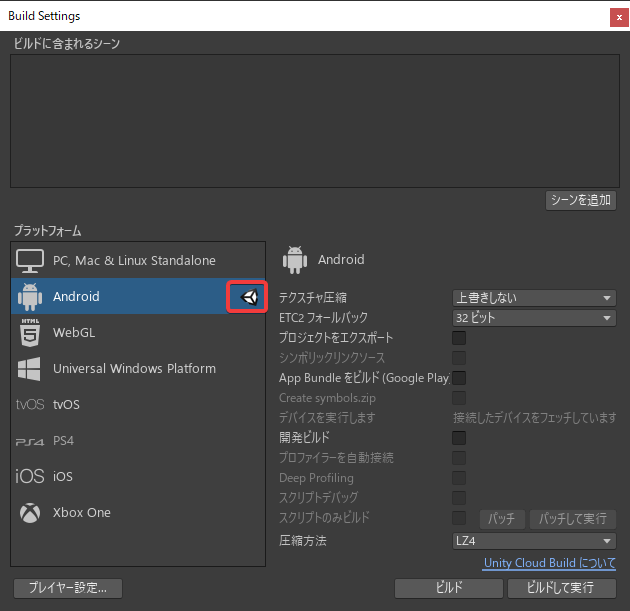The width and height of the screenshot is (630, 611).
Task: Enable プロジェクトをエクスポート checkbox
Action: (x=459, y=338)
